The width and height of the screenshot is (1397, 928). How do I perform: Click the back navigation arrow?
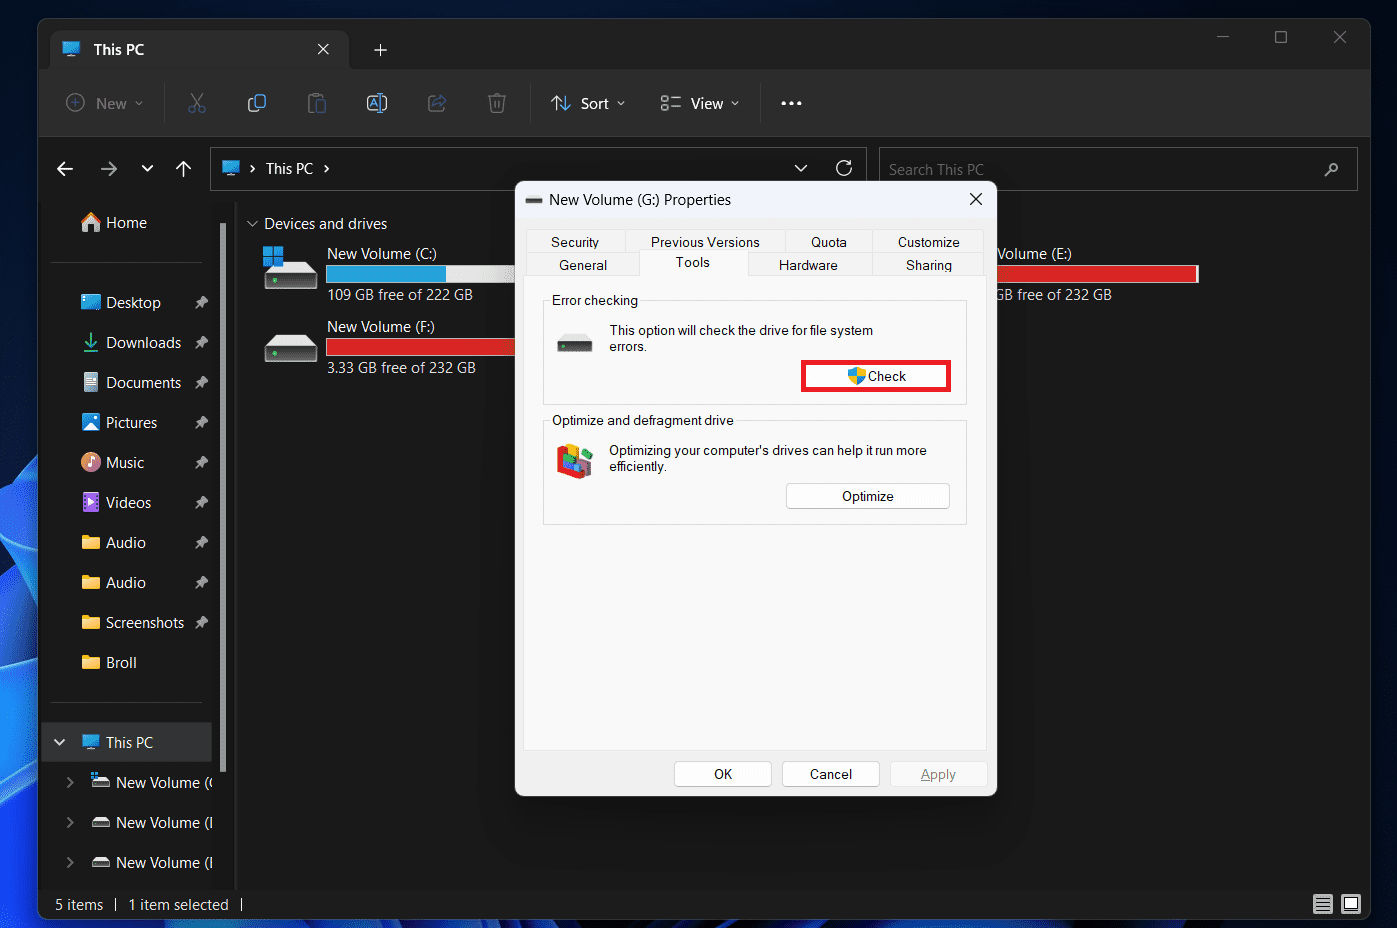pos(65,169)
